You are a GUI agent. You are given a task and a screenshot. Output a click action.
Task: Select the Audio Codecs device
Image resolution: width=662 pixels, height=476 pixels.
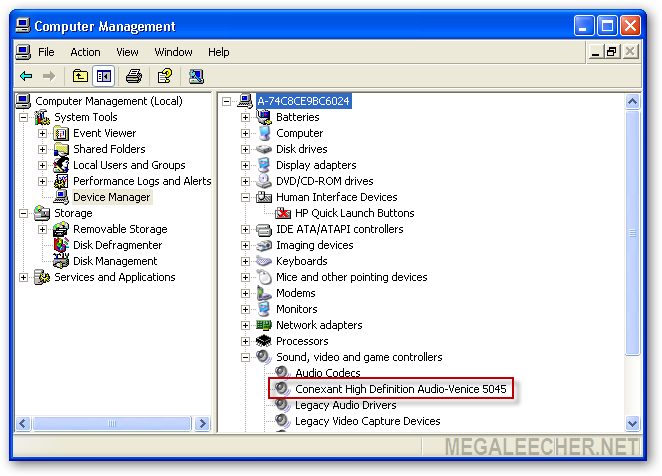[328, 373]
